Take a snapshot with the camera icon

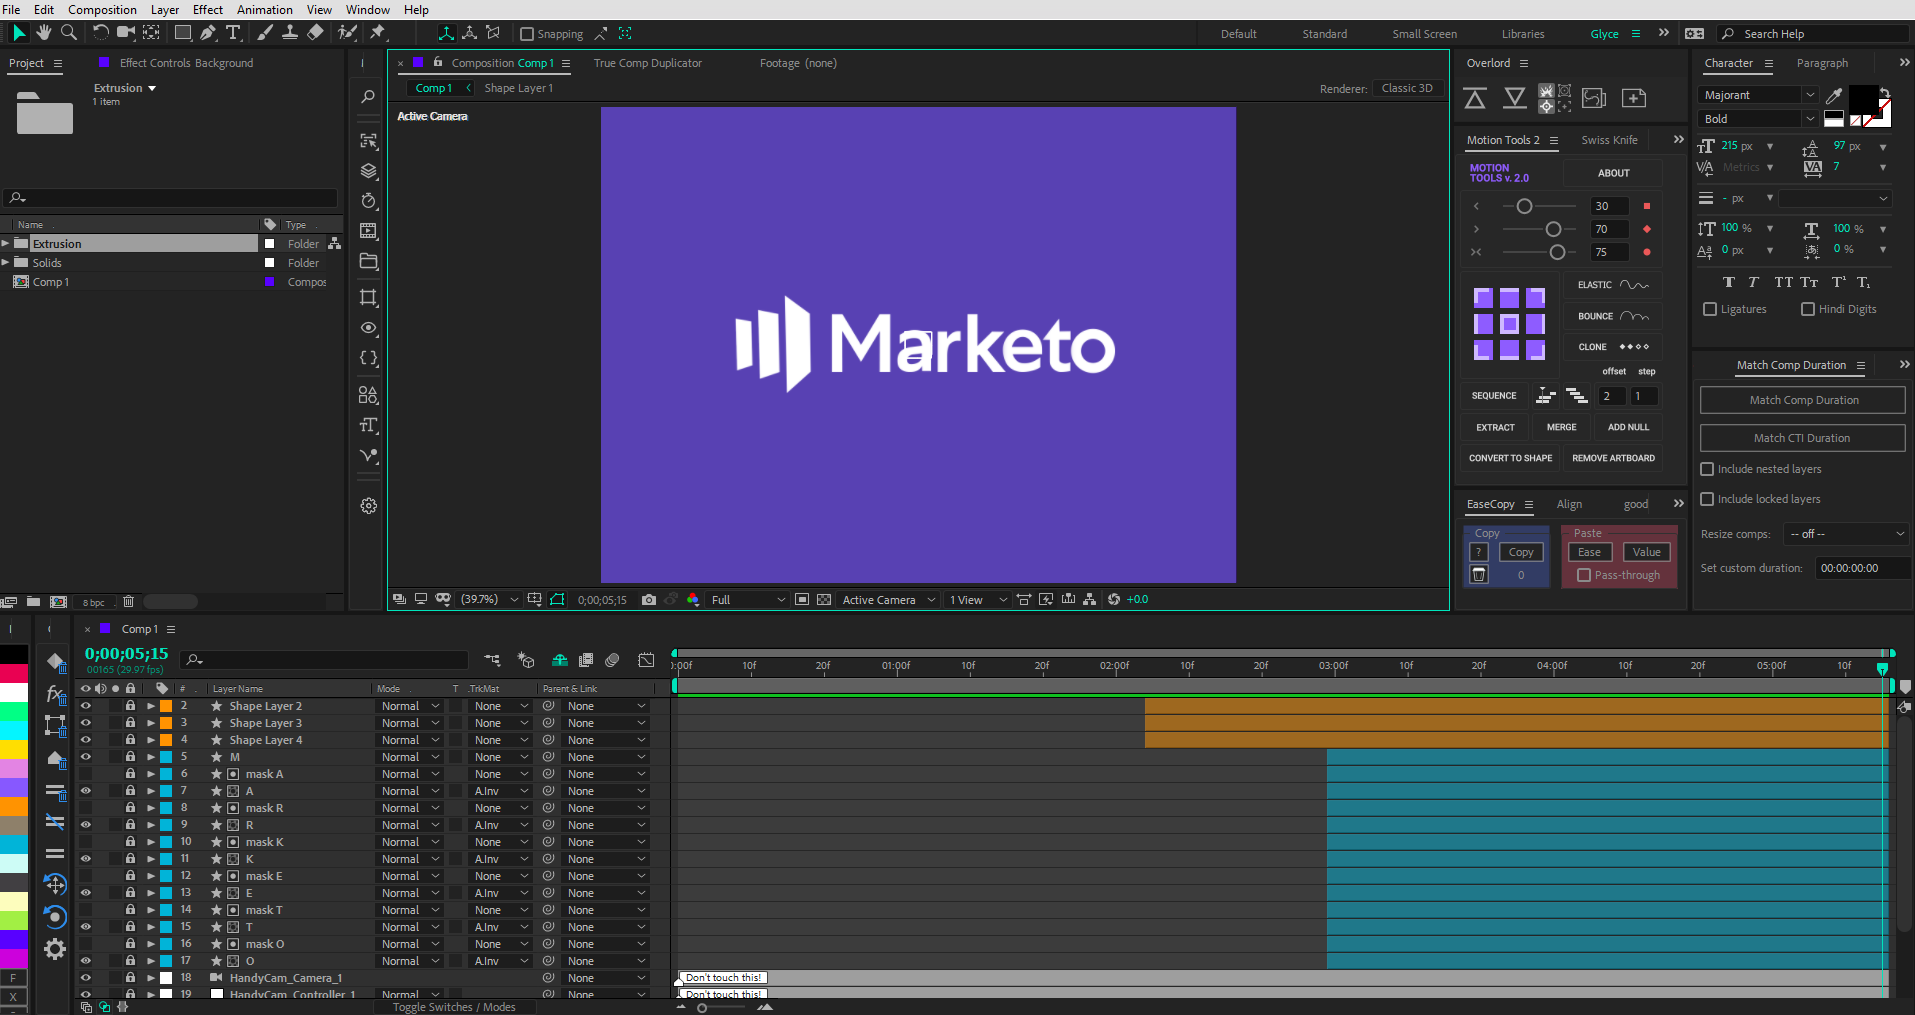[649, 600]
